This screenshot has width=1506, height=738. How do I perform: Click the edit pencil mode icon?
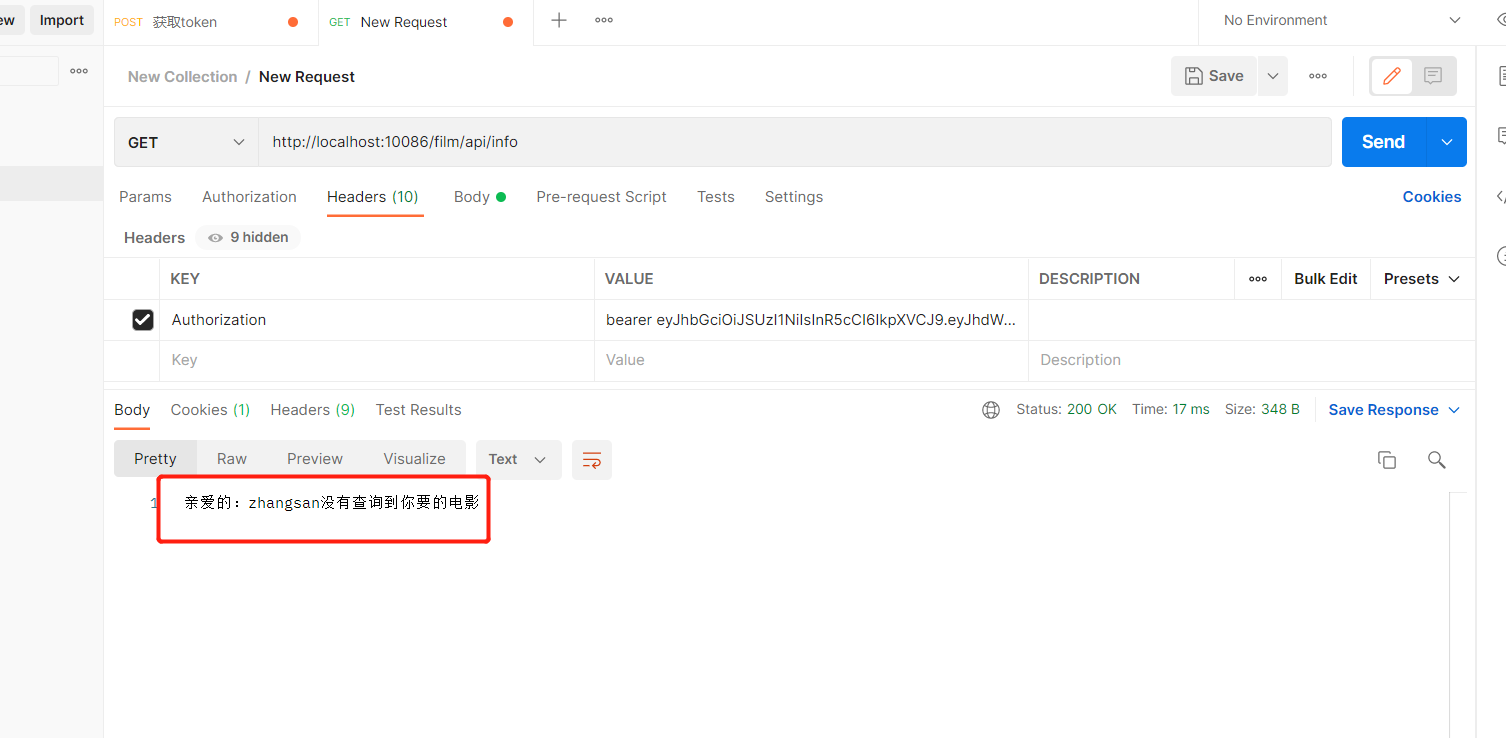1391,76
